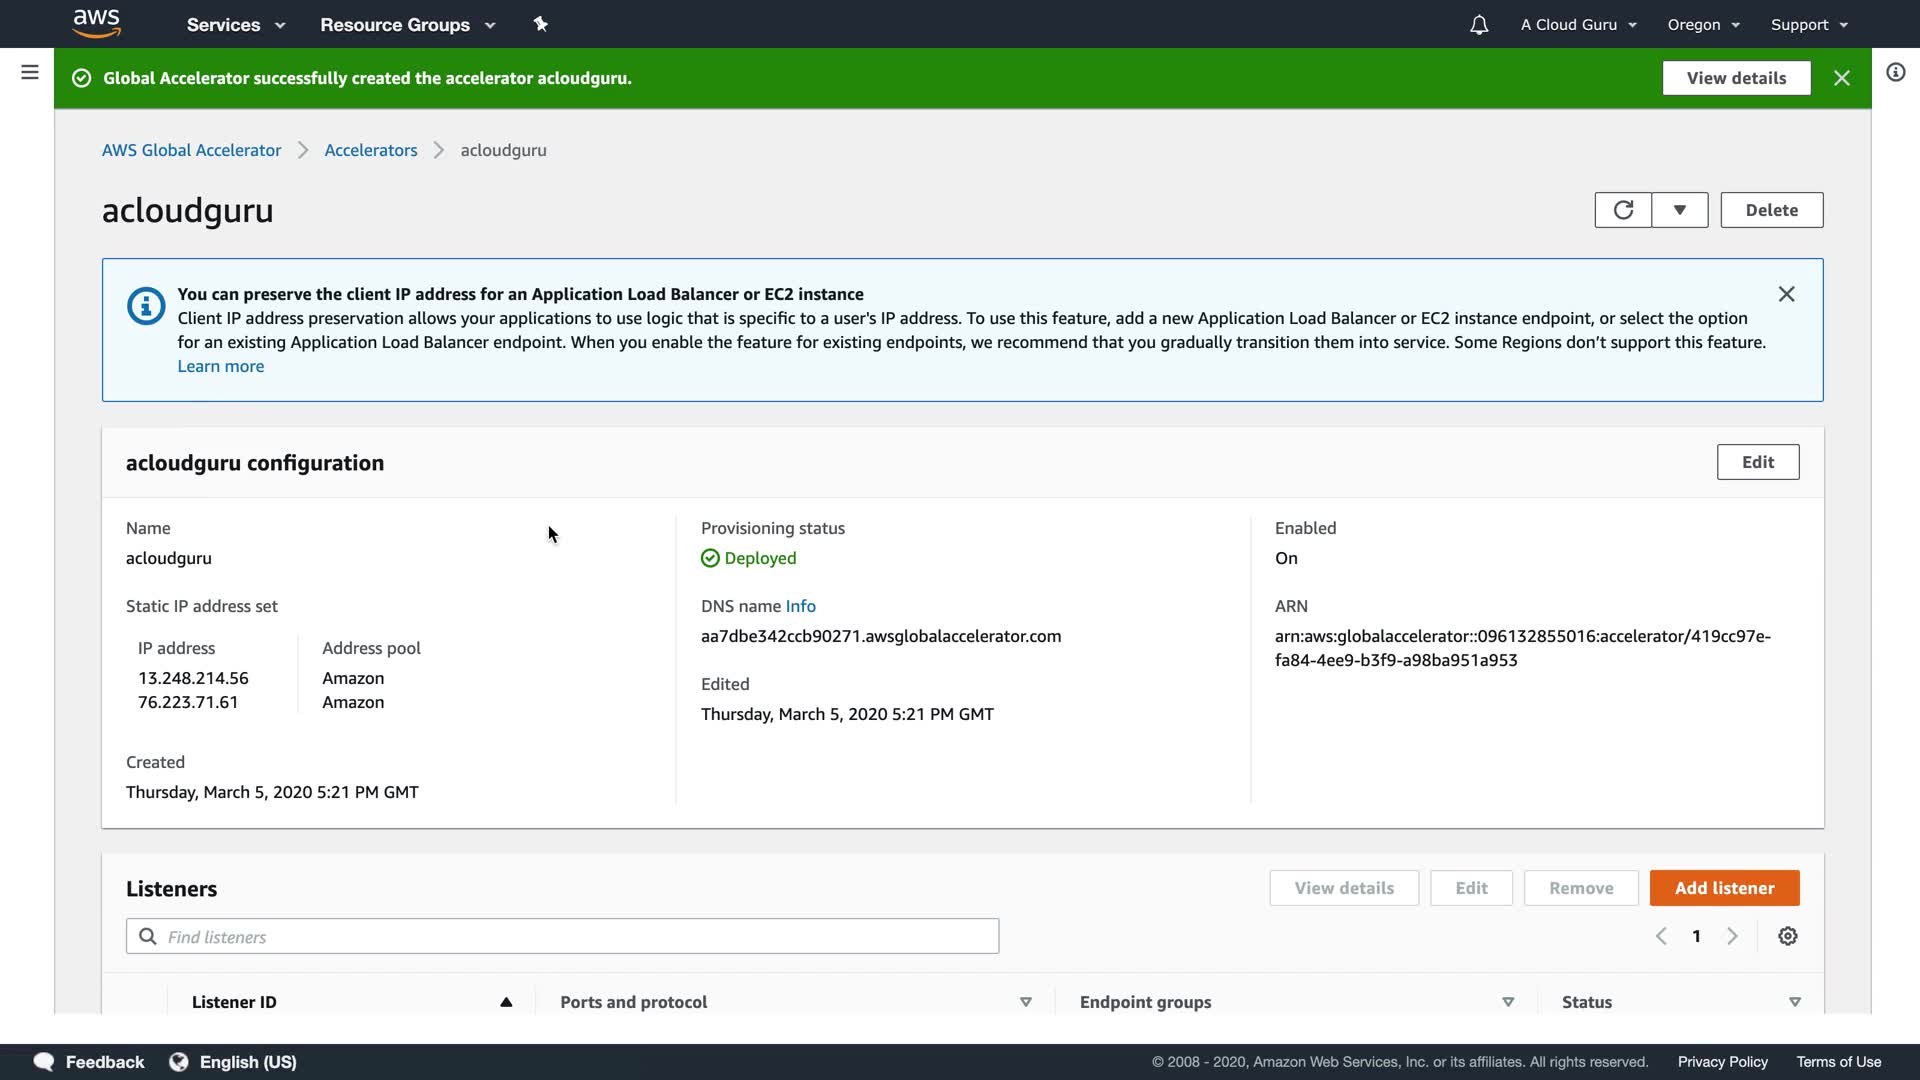Open the listeners table settings gear

(x=1788, y=936)
